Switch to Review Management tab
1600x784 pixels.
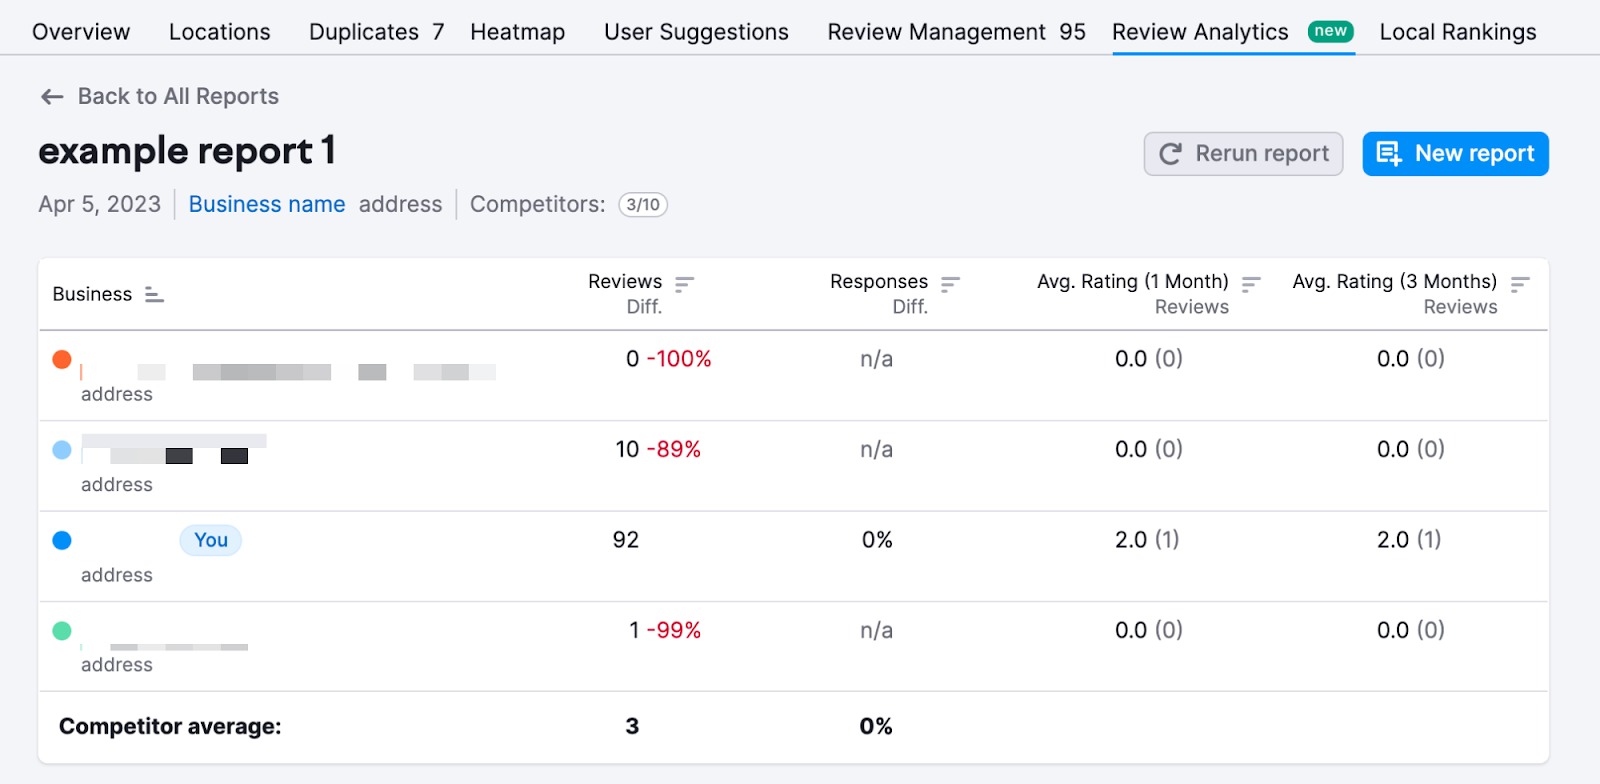coord(956,32)
